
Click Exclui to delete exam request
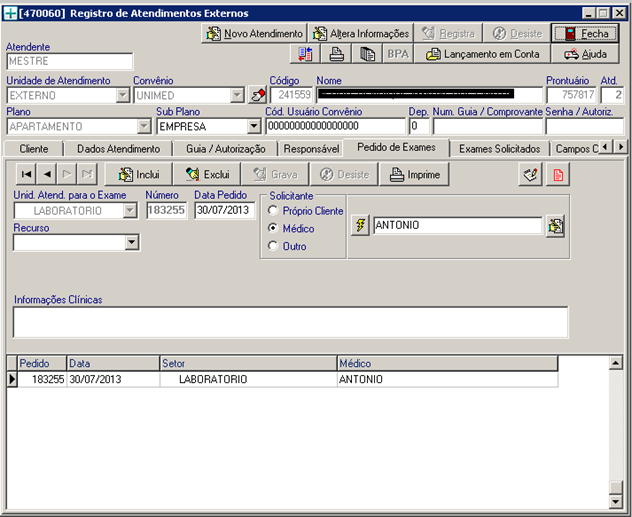tap(207, 174)
